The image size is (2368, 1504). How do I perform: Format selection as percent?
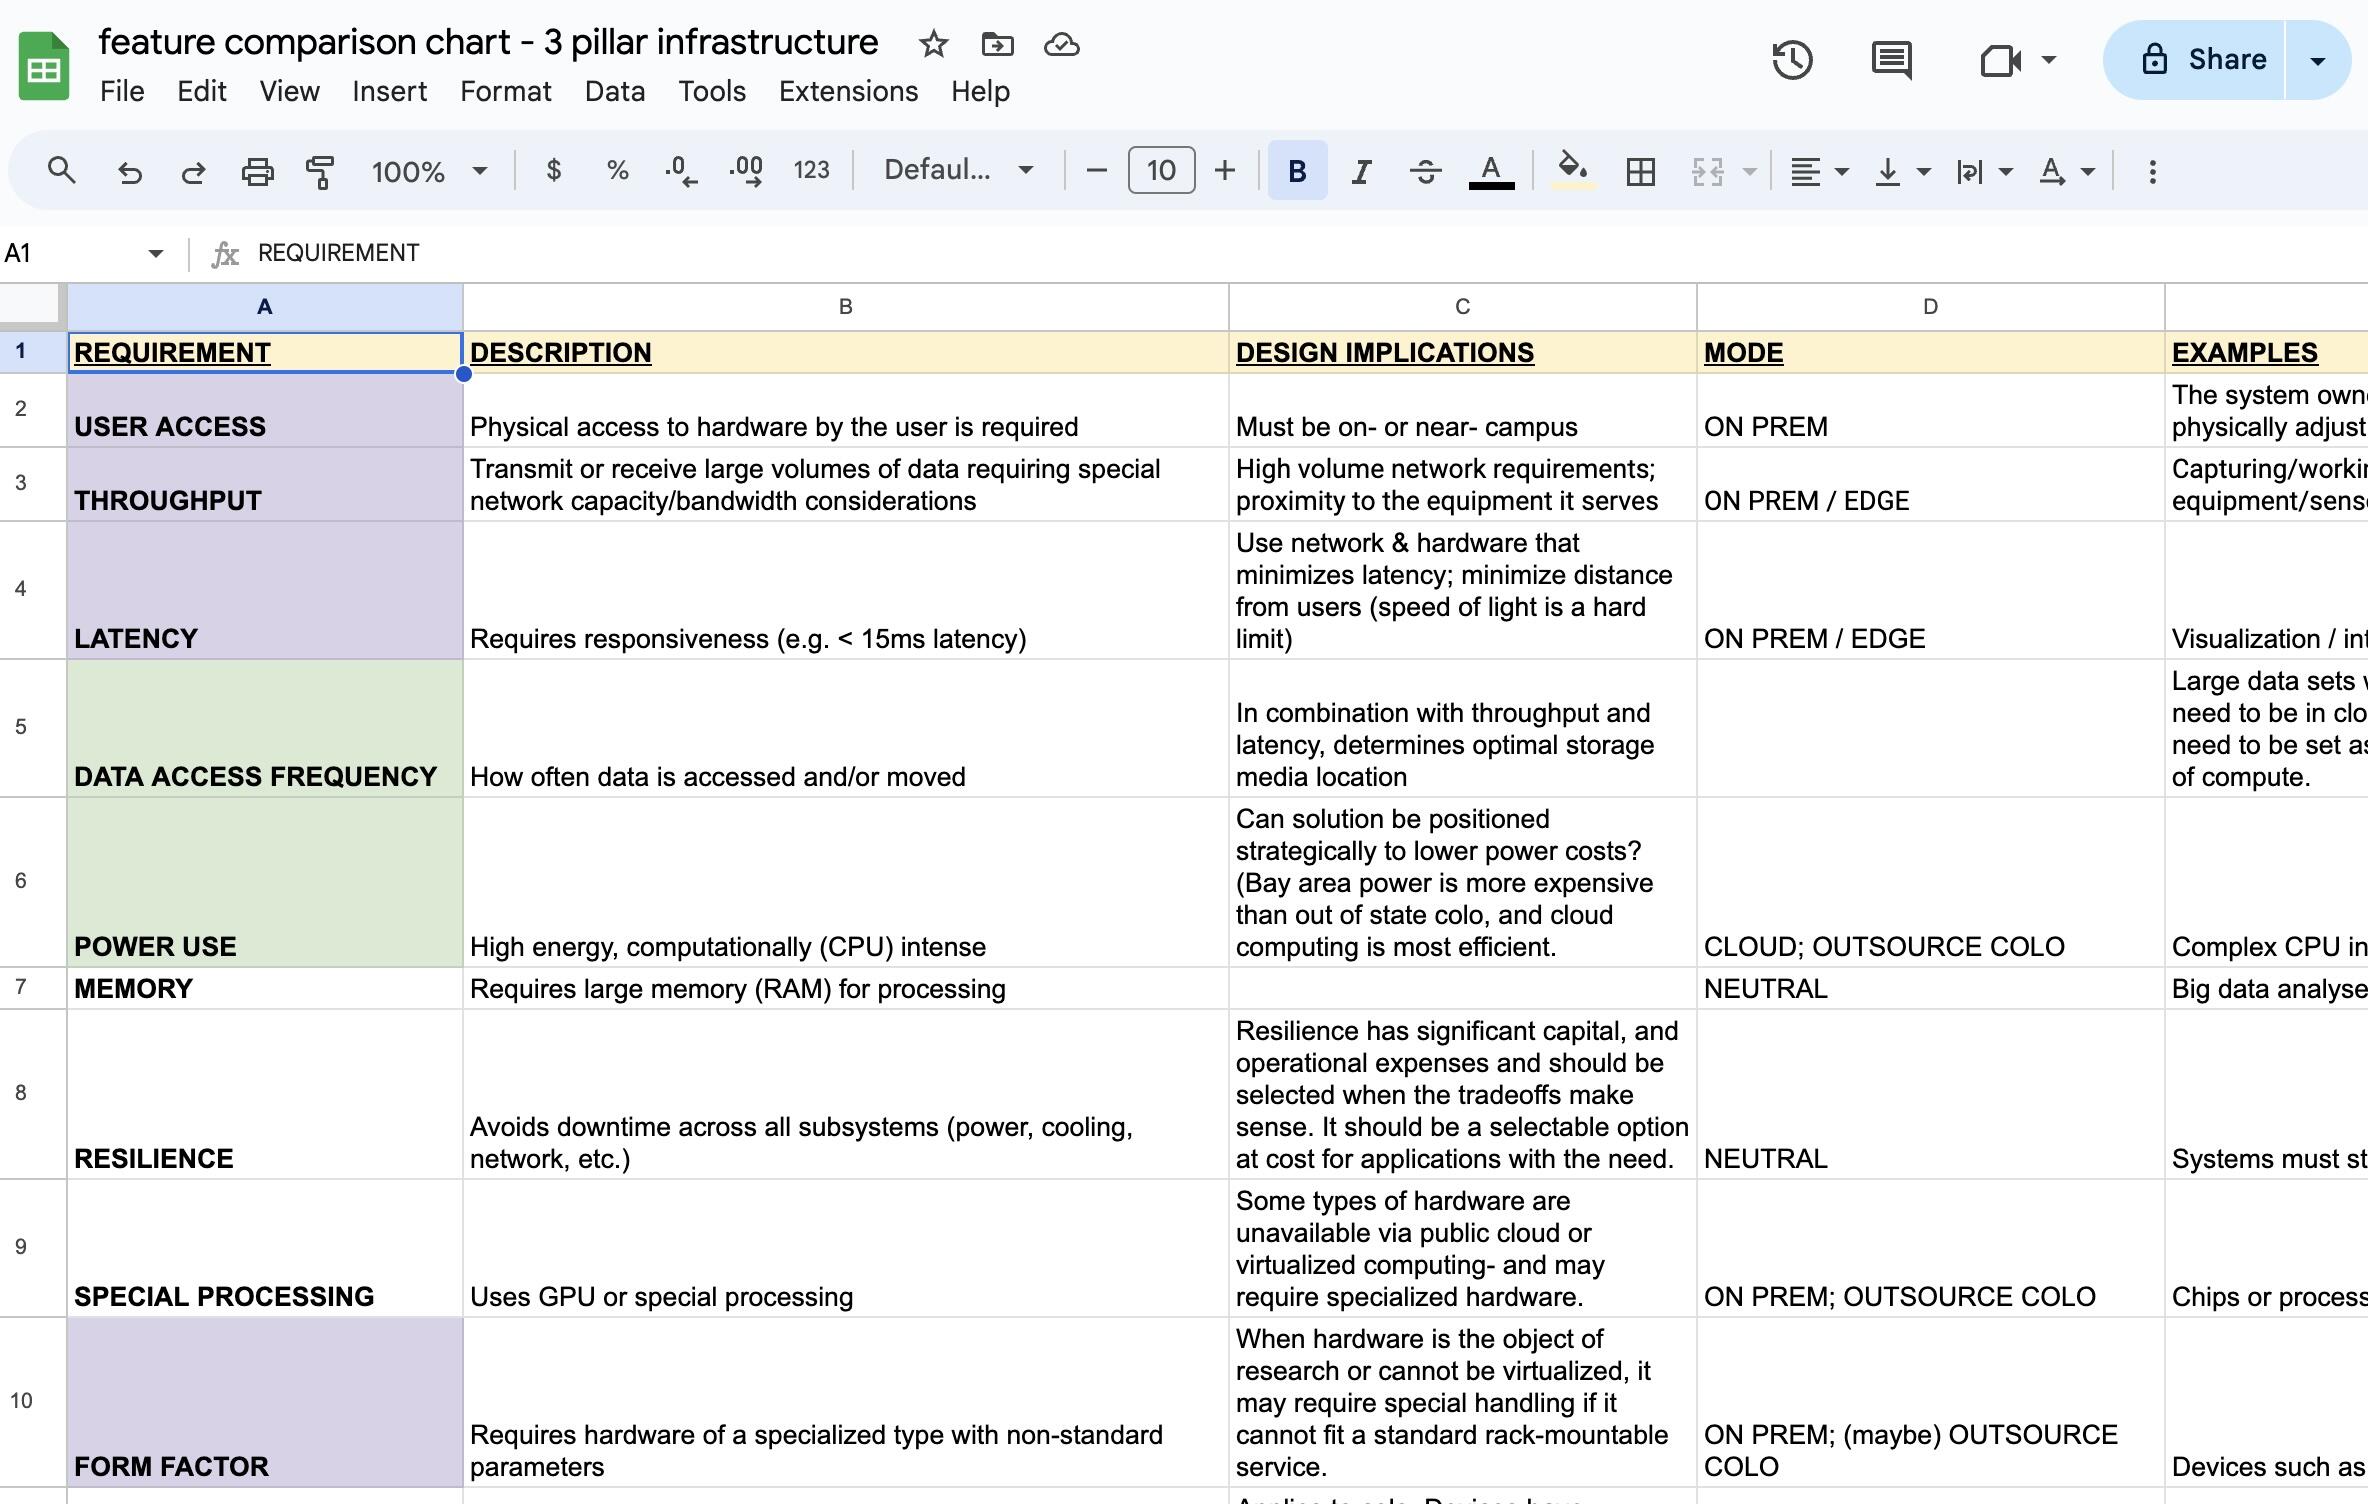[x=616, y=170]
